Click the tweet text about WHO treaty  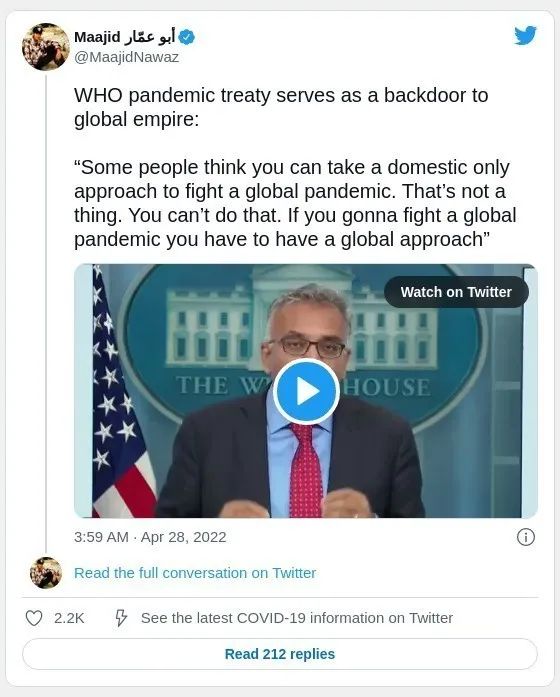tap(281, 107)
